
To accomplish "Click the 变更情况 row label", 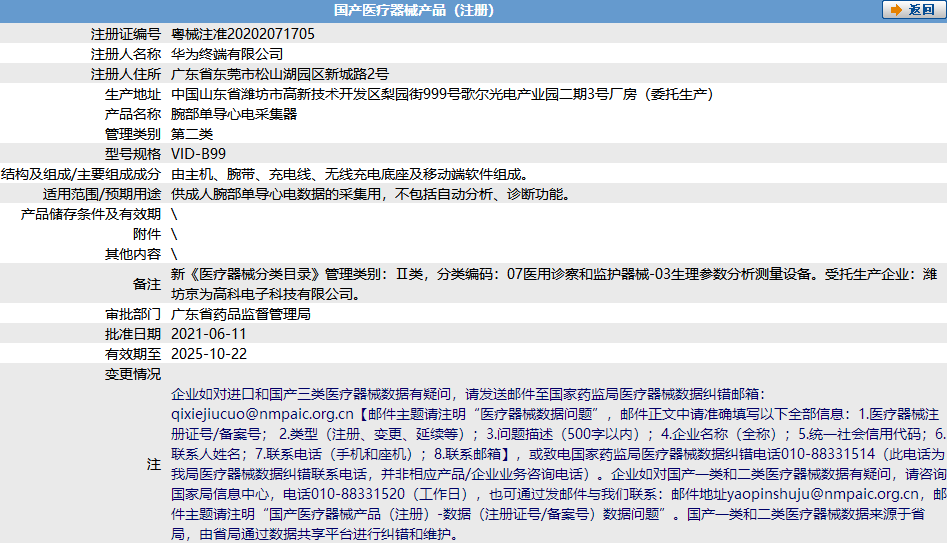I will coord(133,373).
